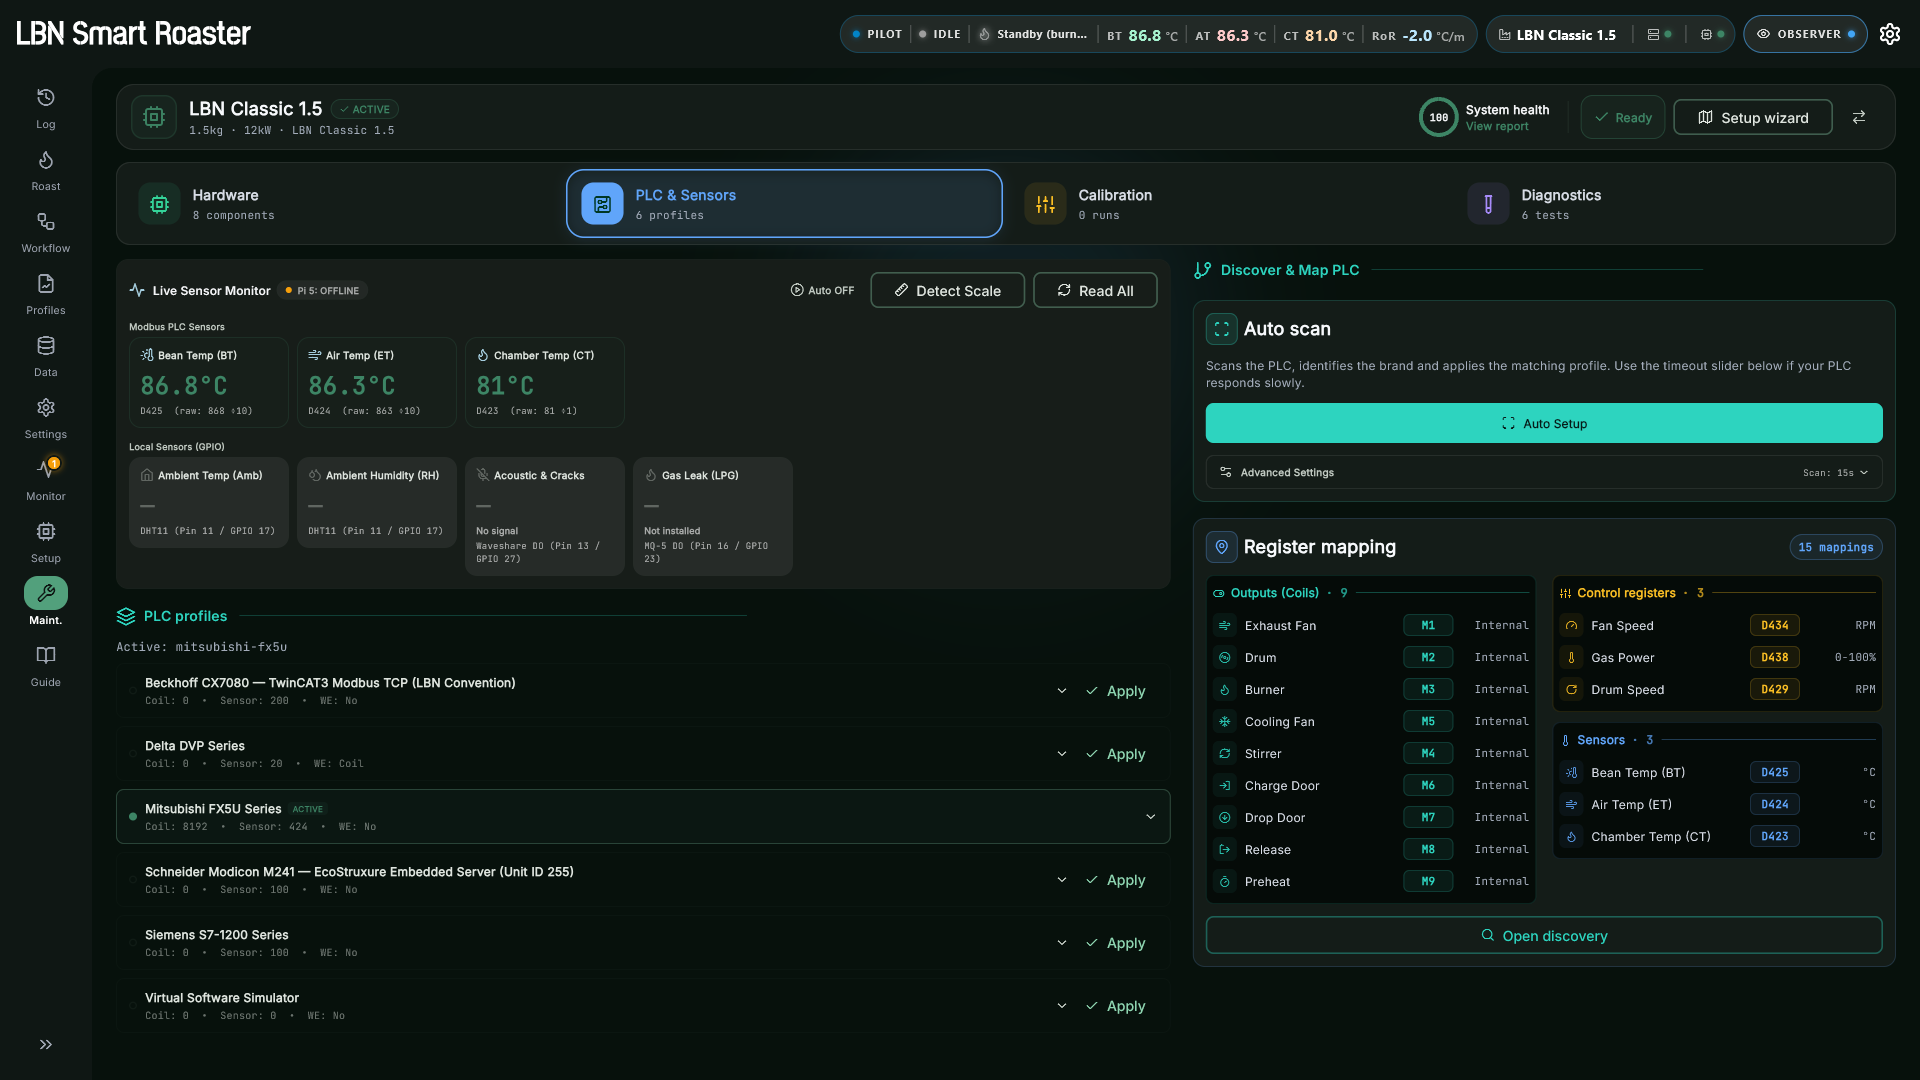Image resolution: width=1920 pixels, height=1080 pixels.
Task: Switch to the PLC & Sensors tab
Action: 784,204
